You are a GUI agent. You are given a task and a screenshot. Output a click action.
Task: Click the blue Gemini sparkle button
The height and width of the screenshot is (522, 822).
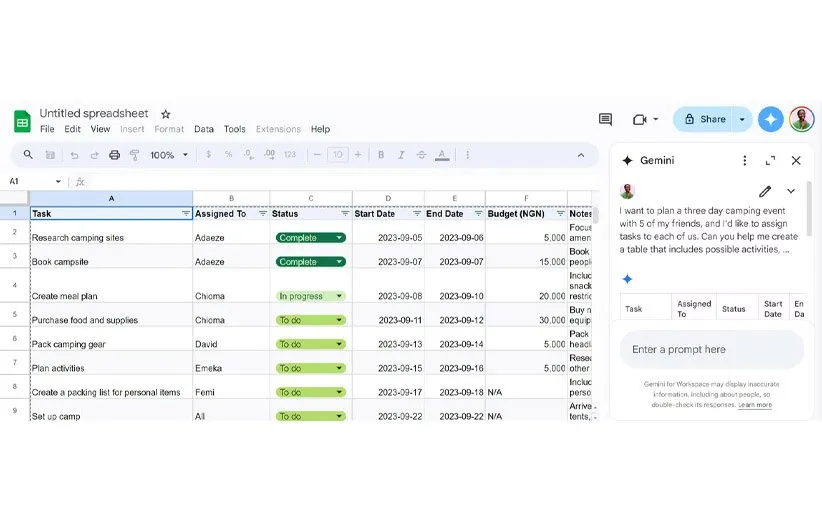click(770, 119)
